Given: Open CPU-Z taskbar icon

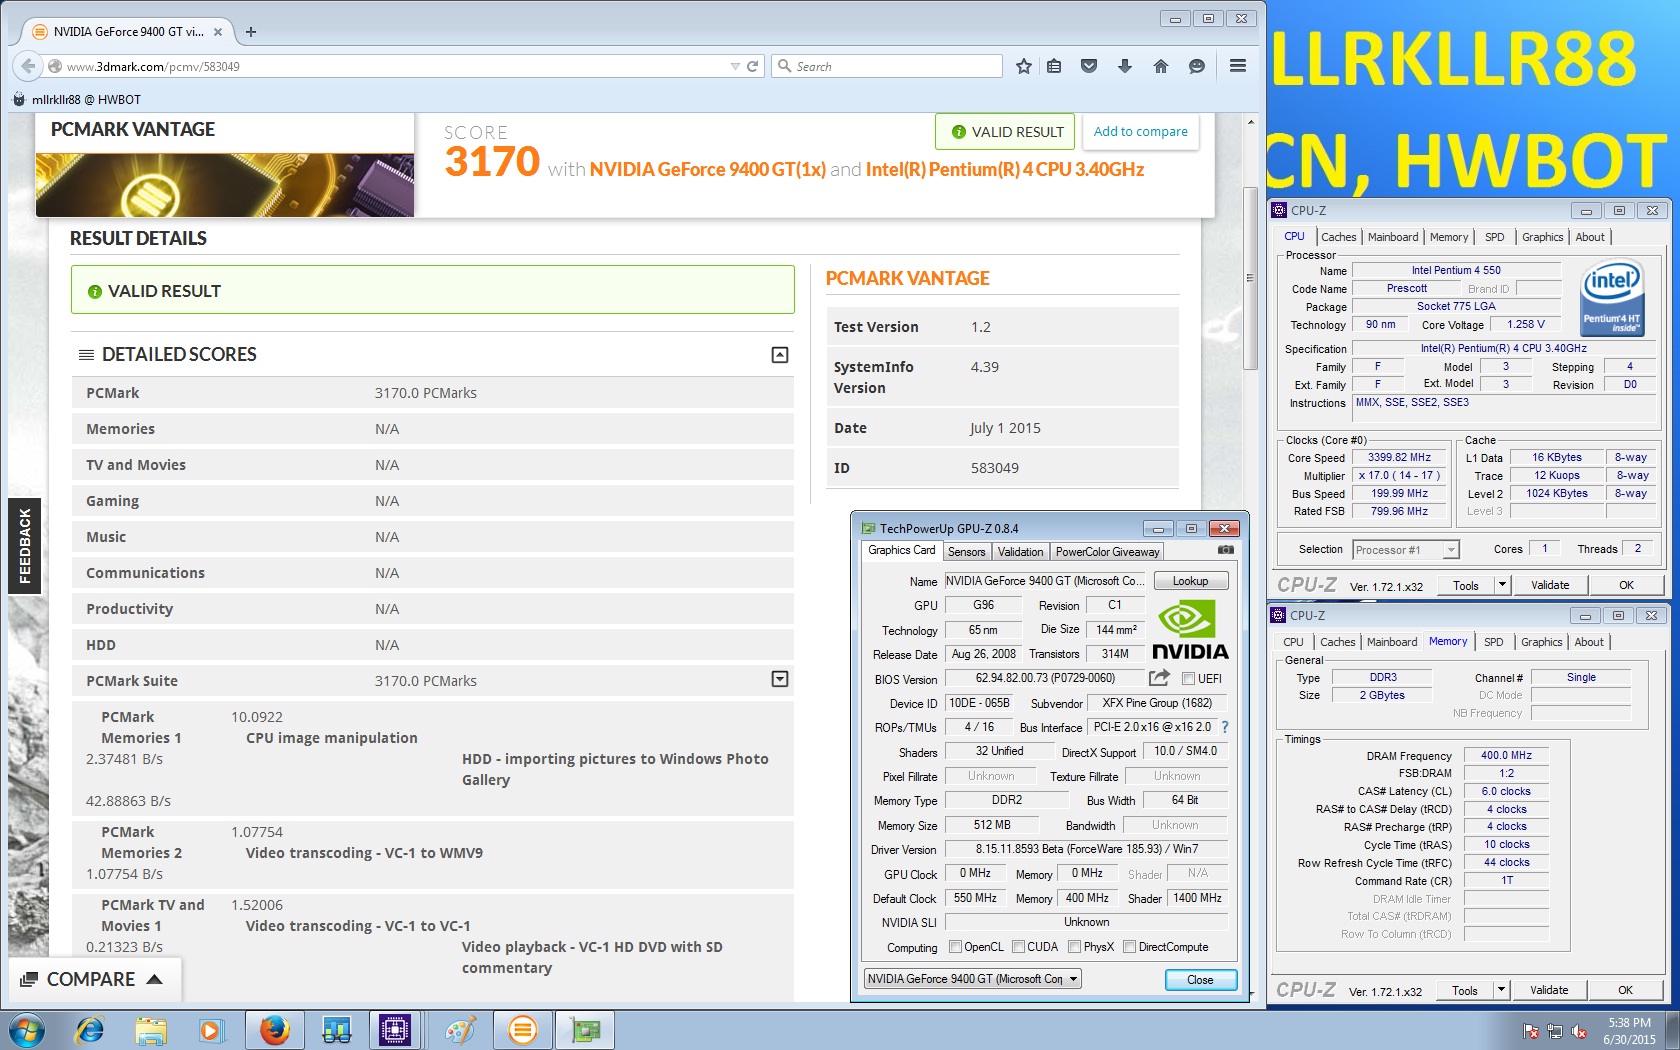Looking at the screenshot, I should 394,1030.
